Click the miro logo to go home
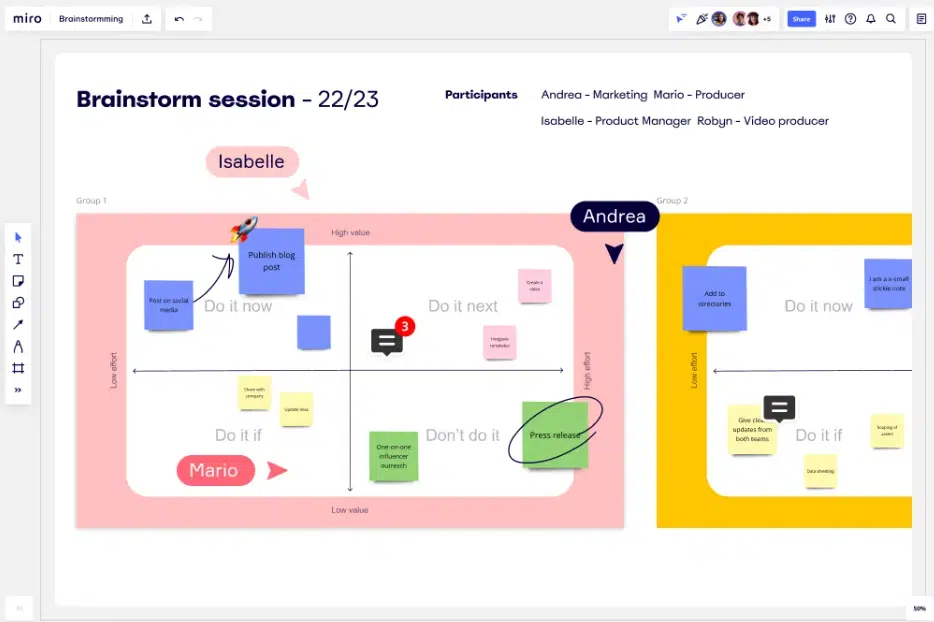 tap(27, 19)
